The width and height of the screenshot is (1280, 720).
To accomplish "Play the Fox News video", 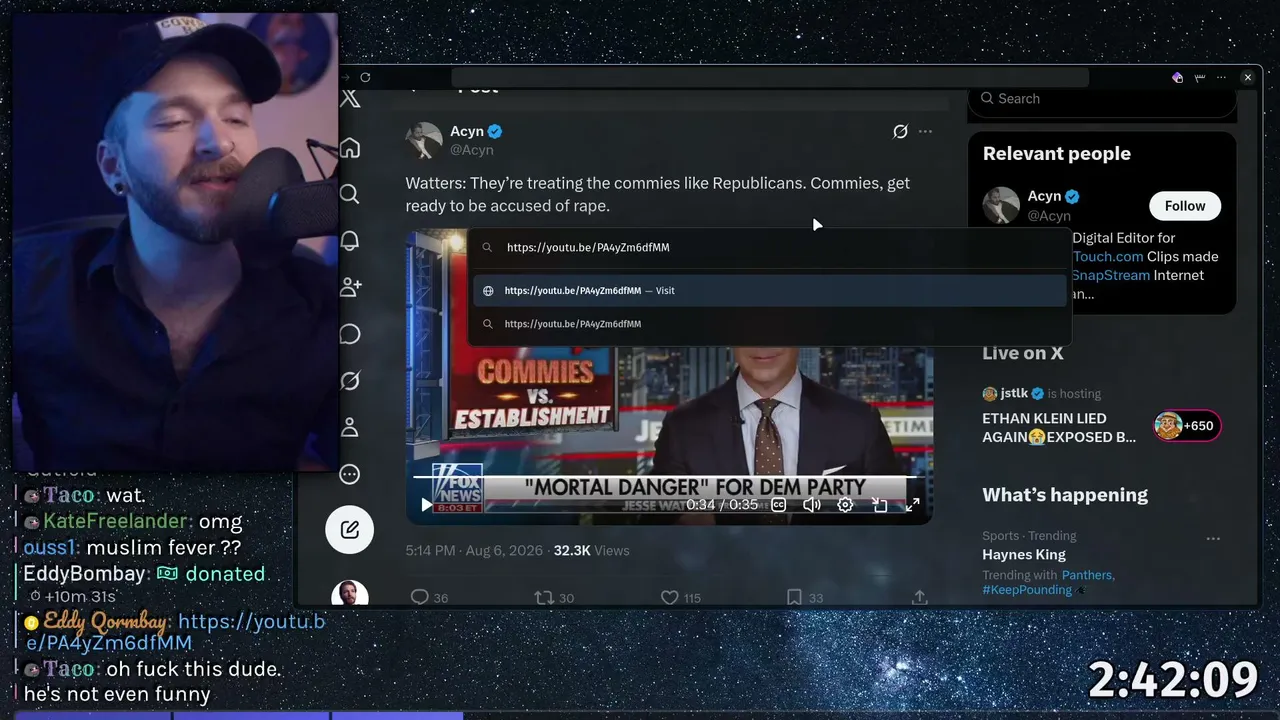I will 427,505.
